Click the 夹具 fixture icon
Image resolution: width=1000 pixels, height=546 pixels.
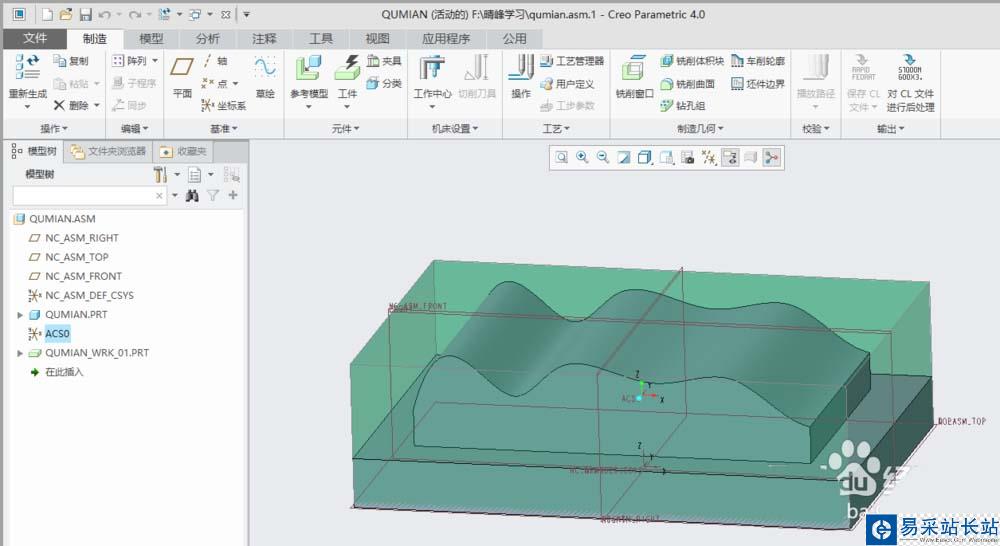(x=373, y=61)
